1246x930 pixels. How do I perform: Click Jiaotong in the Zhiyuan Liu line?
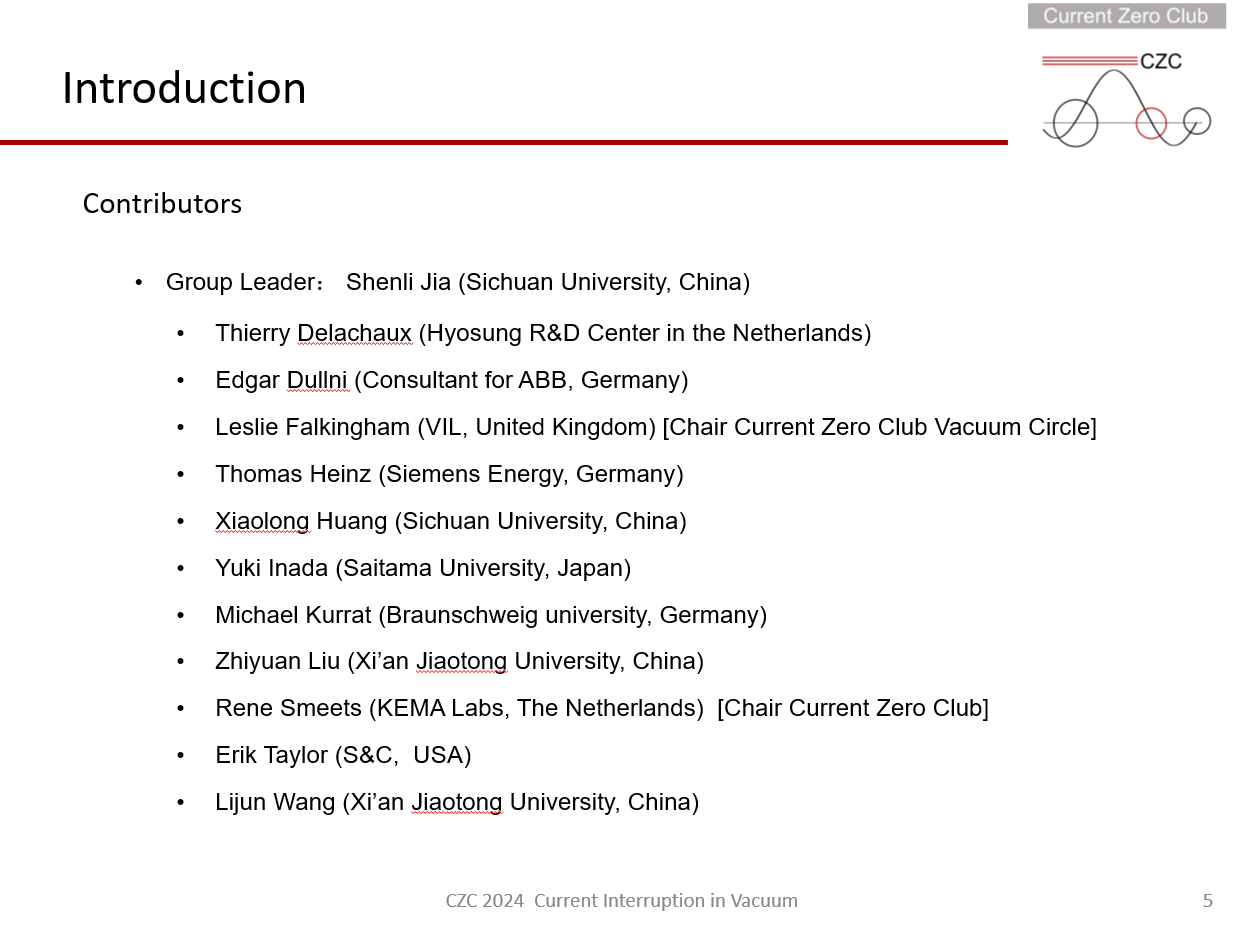pyautogui.click(x=461, y=662)
